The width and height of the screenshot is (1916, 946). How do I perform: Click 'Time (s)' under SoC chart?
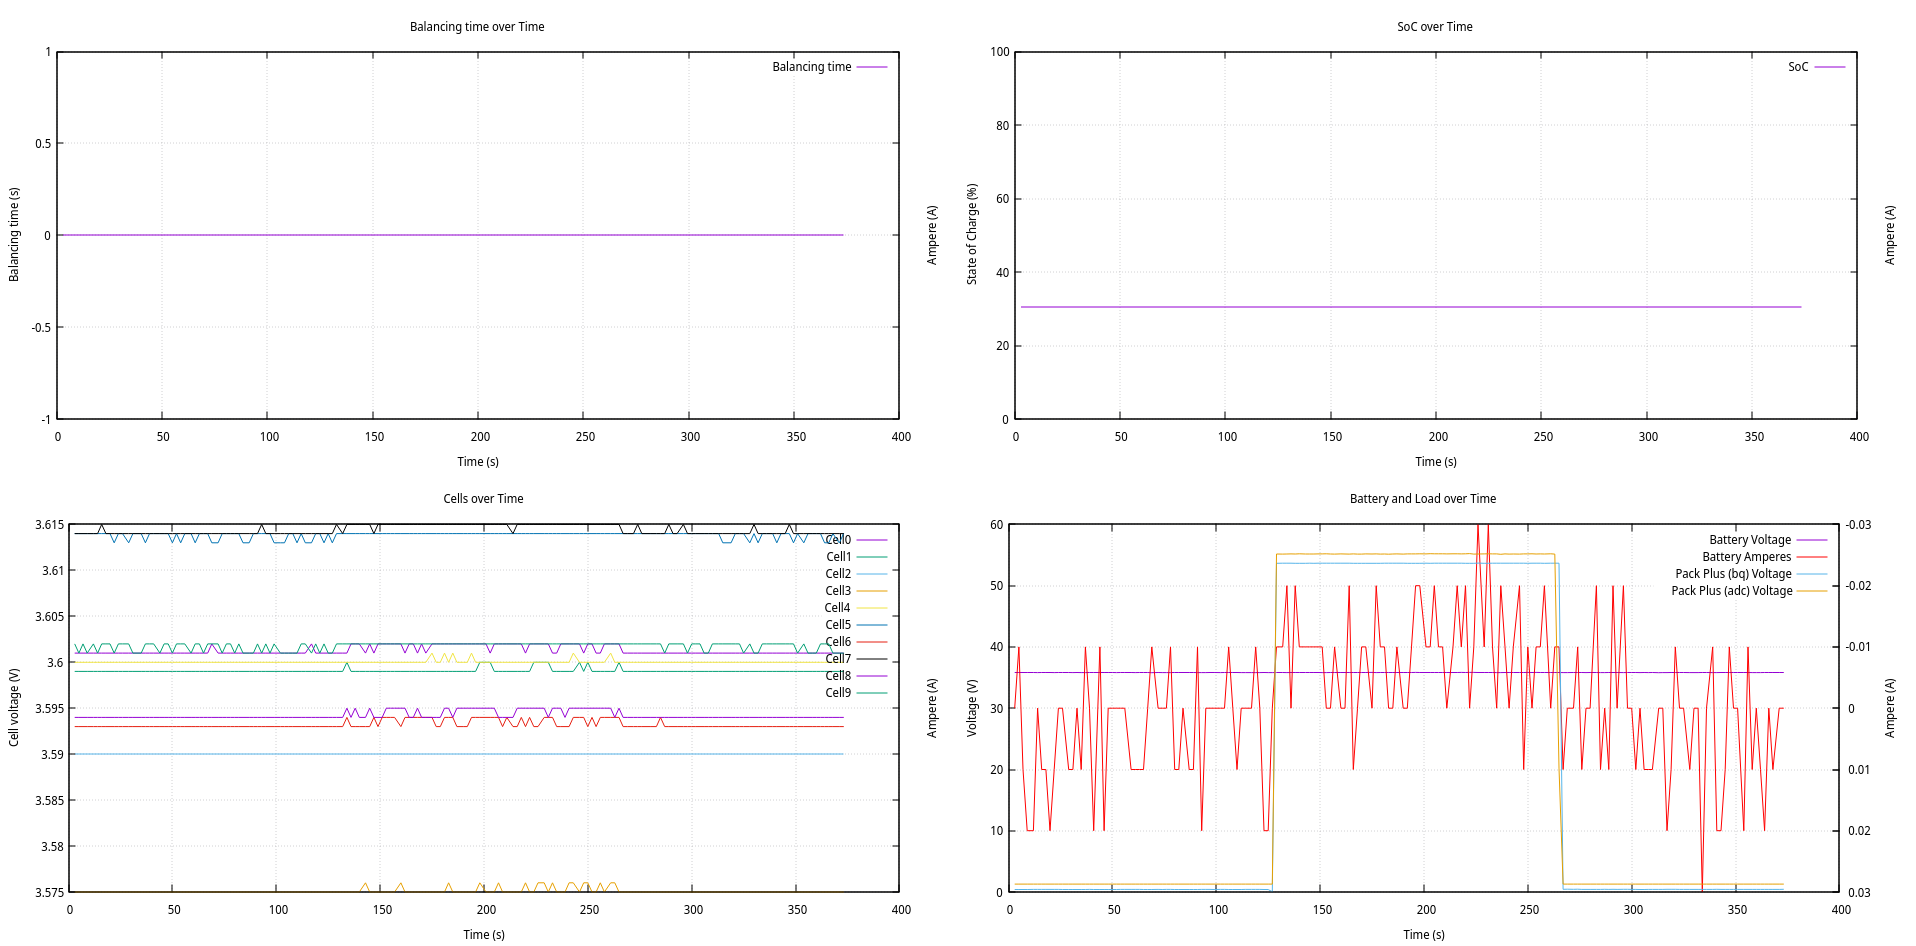click(x=1435, y=462)
